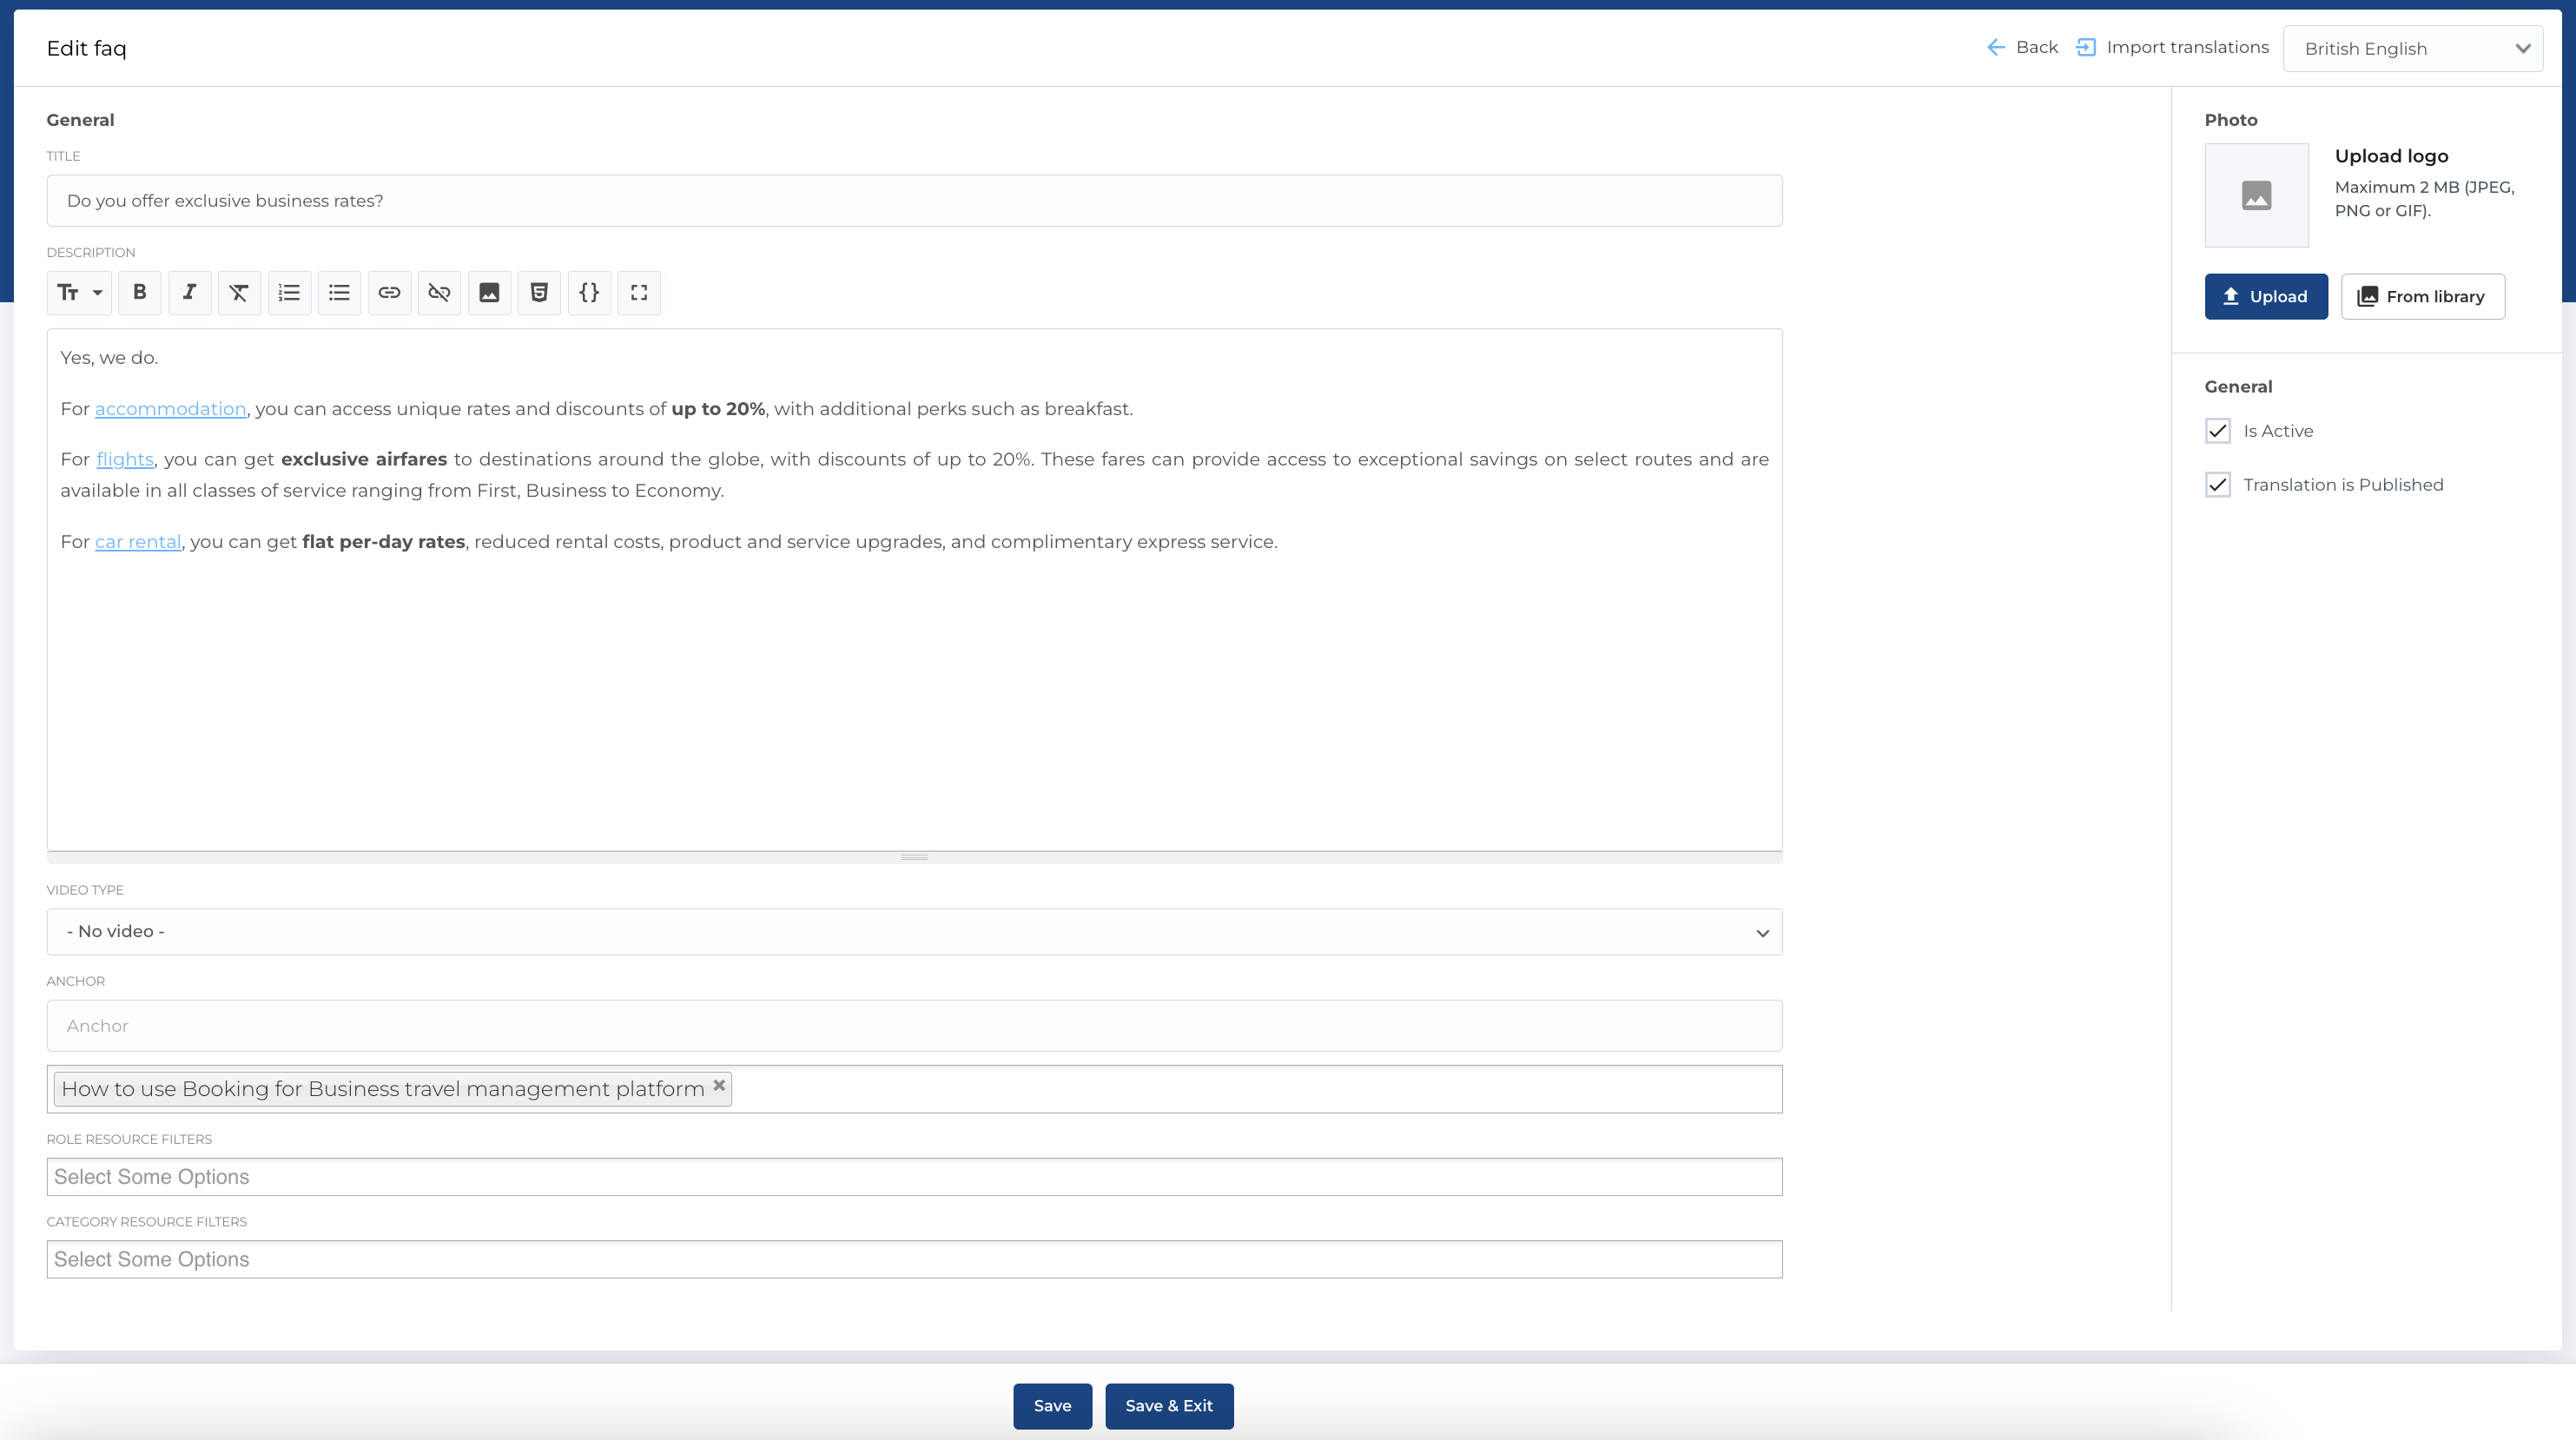Insert an image into the description
This screenshot has width=2576, height=1440.
pyautogui.click(x=489, y=293)
